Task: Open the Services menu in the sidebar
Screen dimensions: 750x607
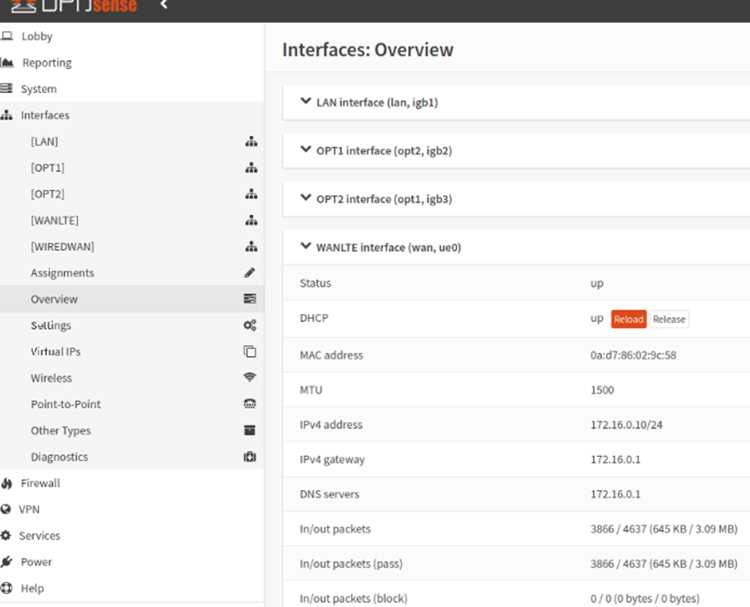Action: click(39, 536)
